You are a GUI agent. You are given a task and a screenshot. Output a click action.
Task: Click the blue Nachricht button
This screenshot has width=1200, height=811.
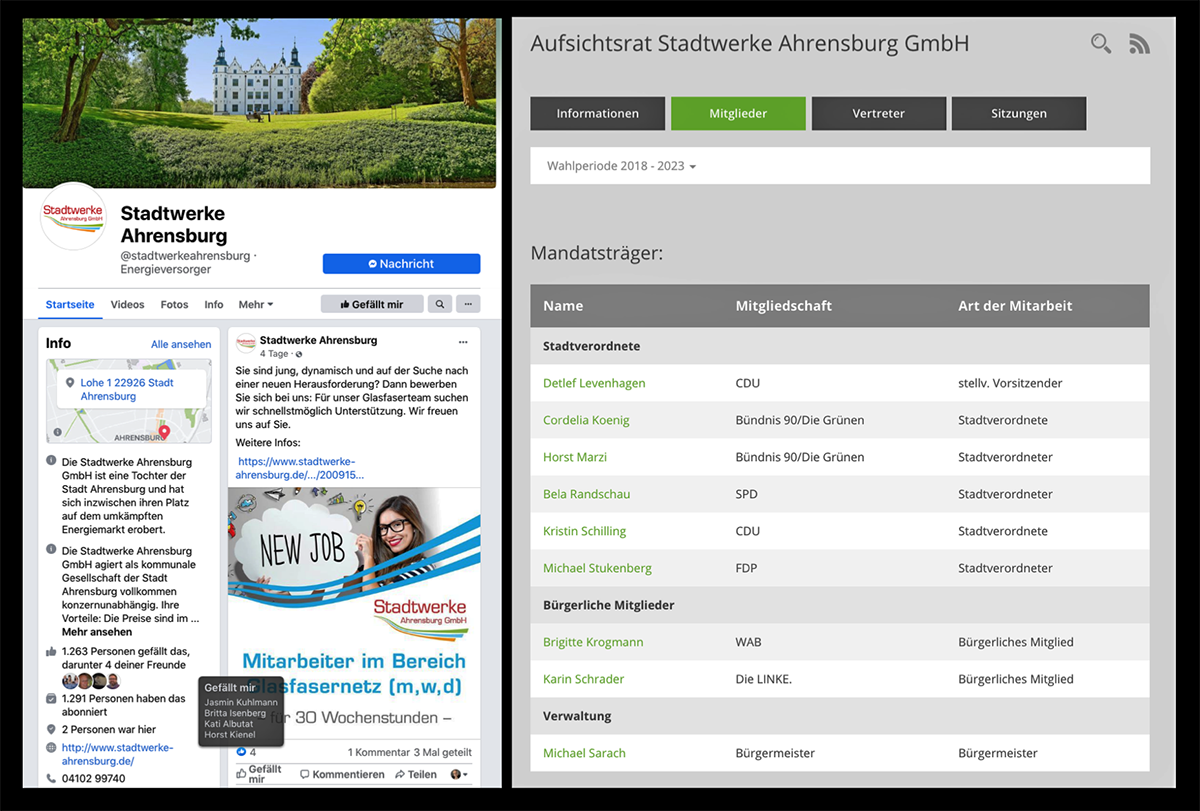pos(401,264)
